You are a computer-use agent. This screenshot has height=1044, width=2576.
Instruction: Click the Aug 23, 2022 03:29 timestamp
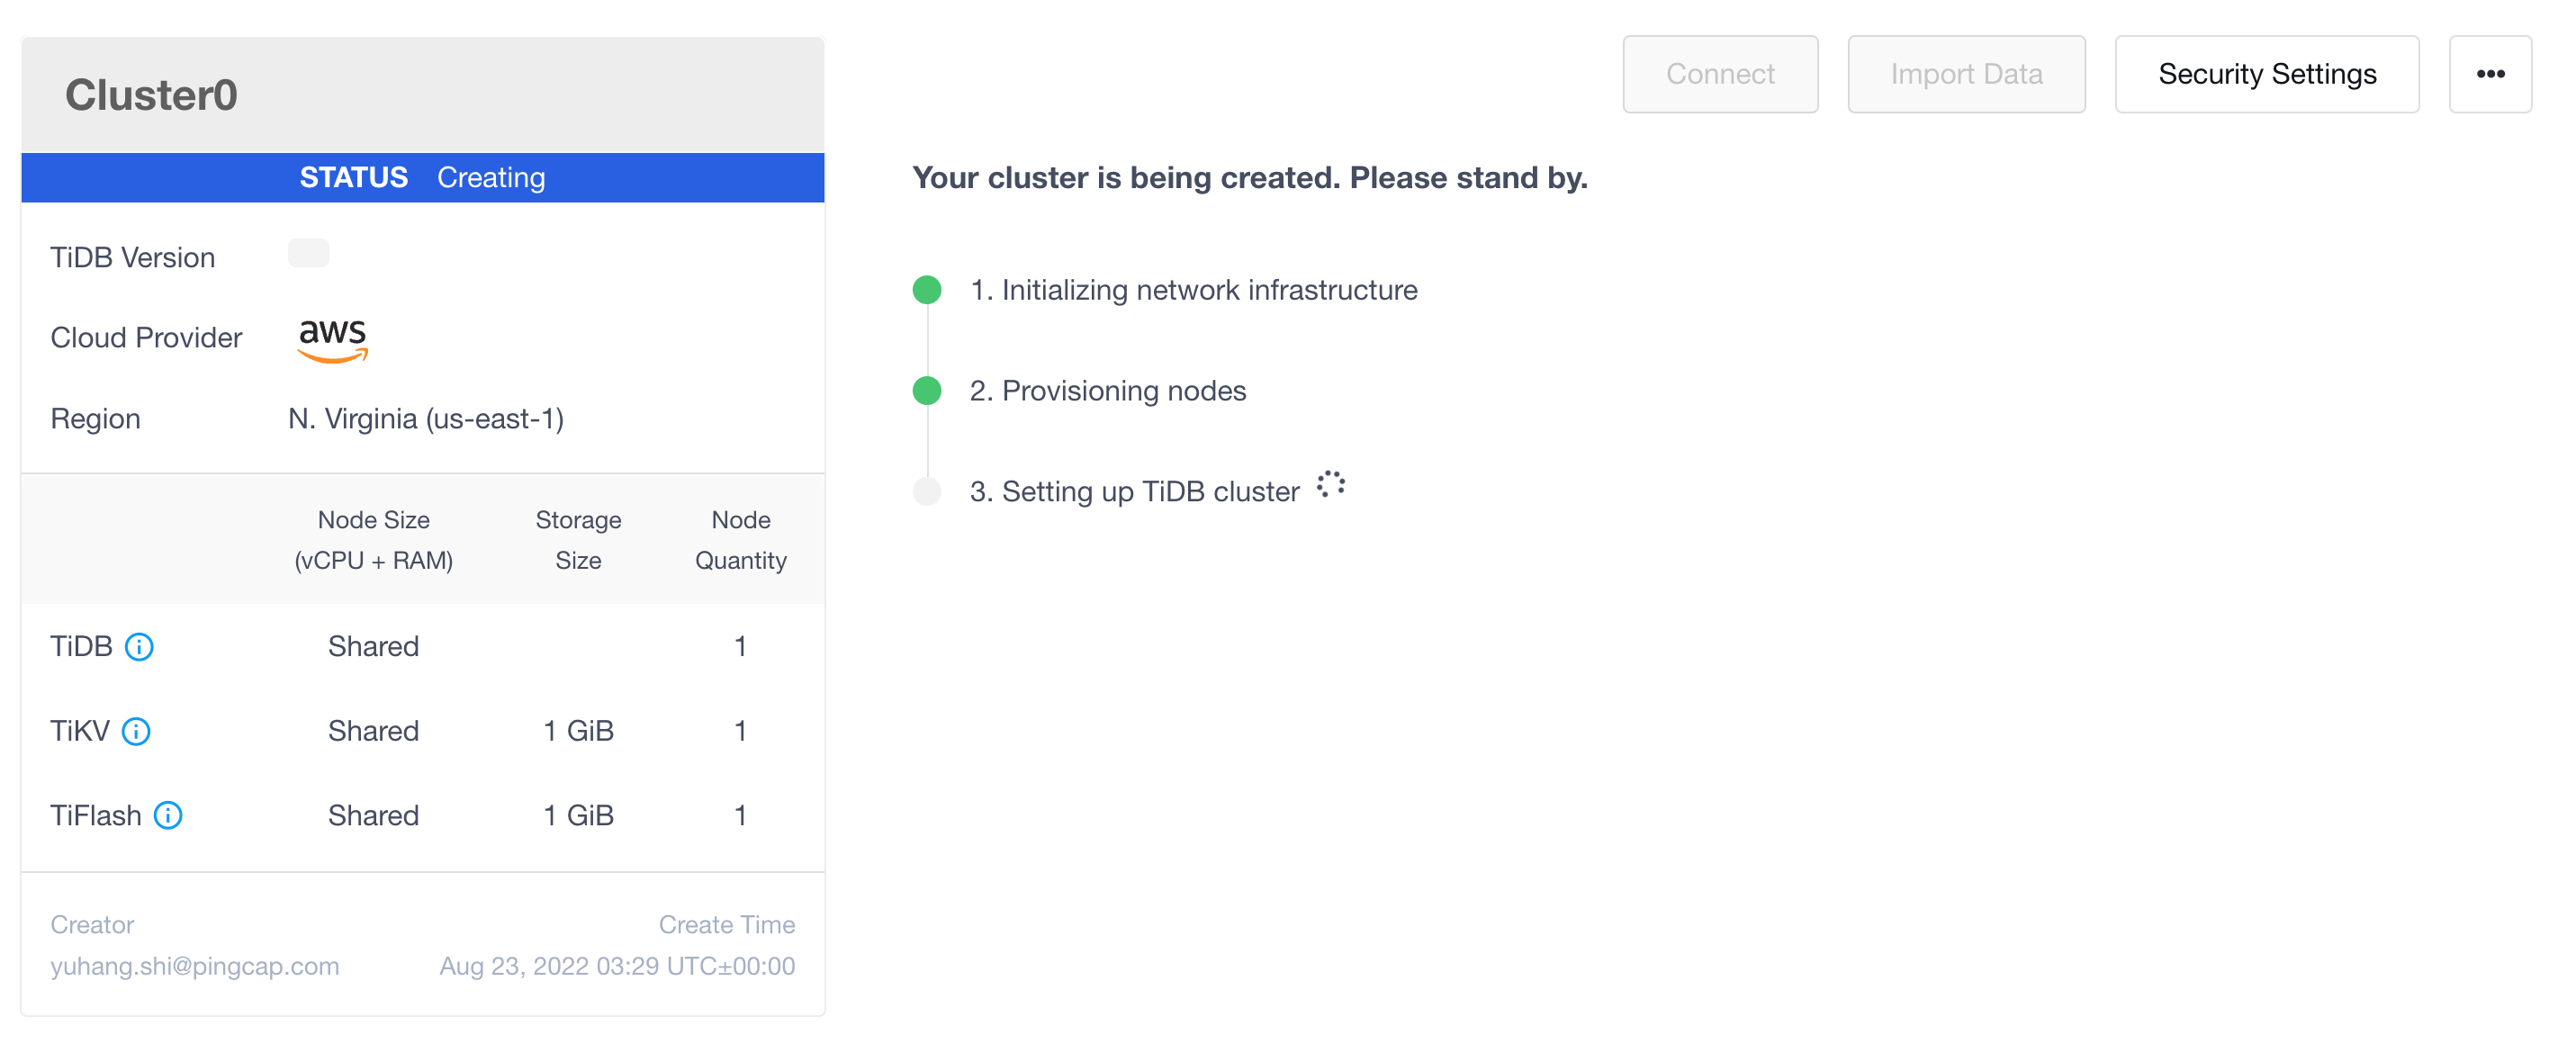[x=617, y=967]
